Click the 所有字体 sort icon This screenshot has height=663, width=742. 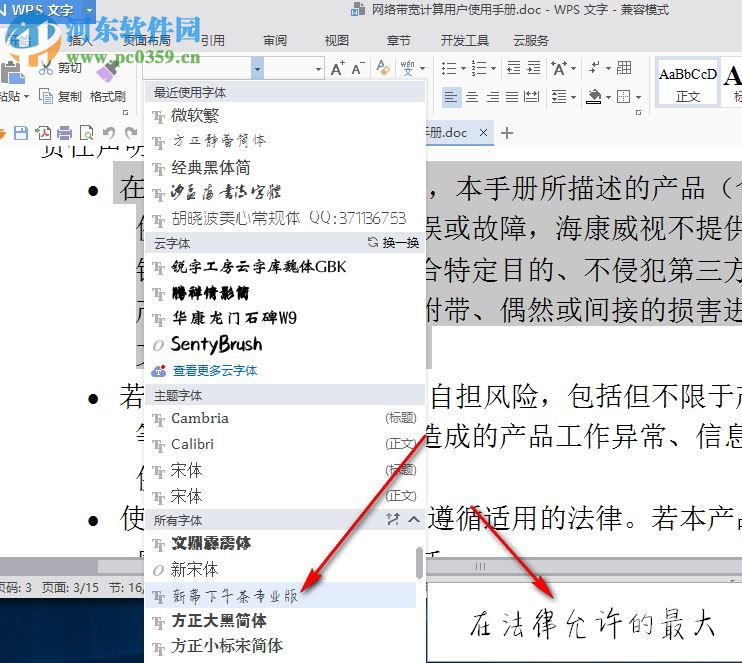[x=393, y=520]
